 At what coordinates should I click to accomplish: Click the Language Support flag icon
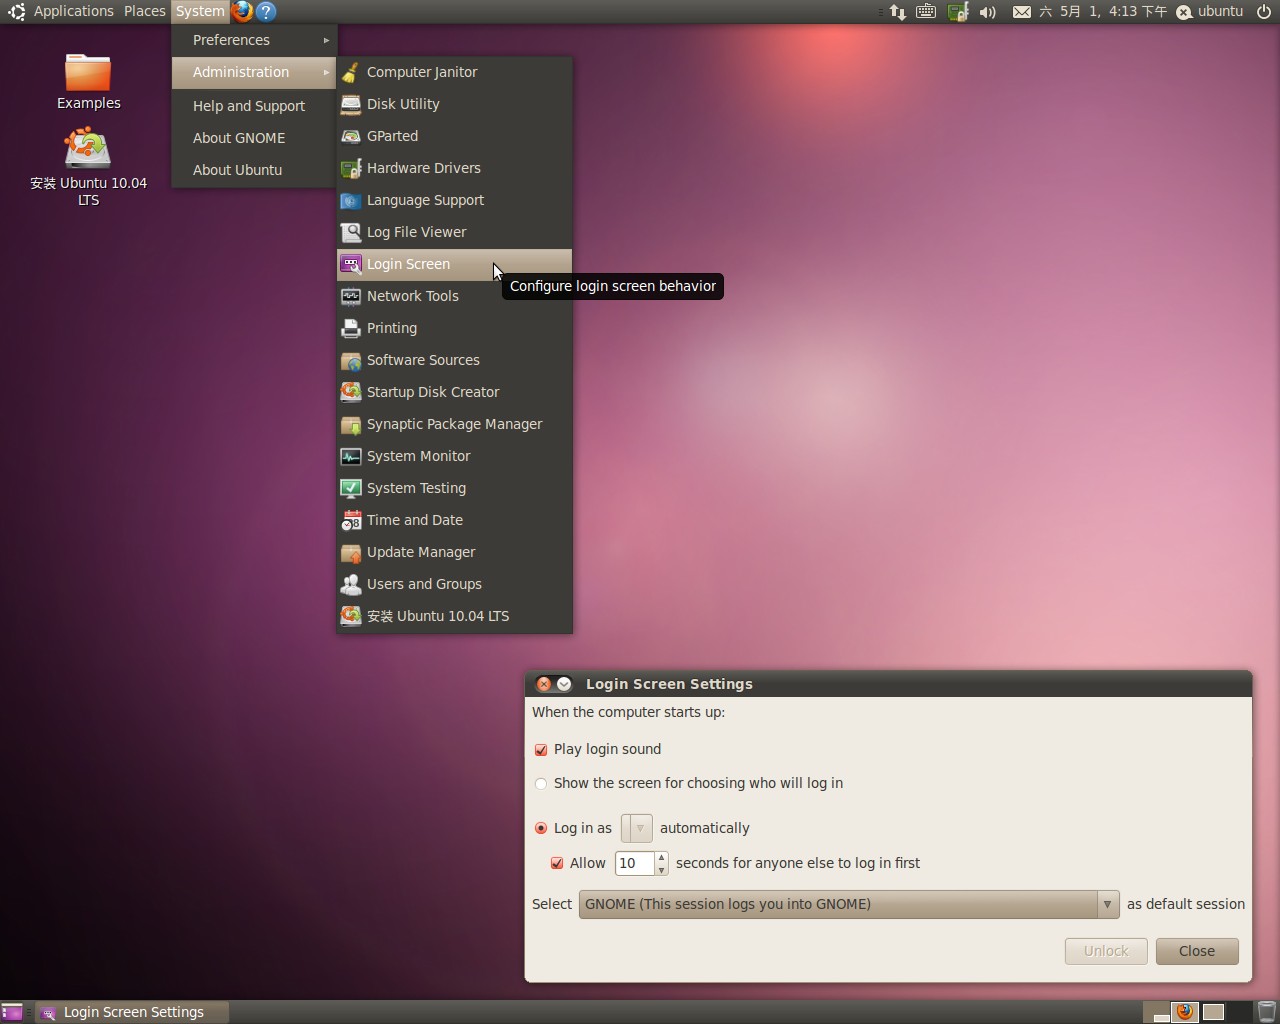point(350,200)
